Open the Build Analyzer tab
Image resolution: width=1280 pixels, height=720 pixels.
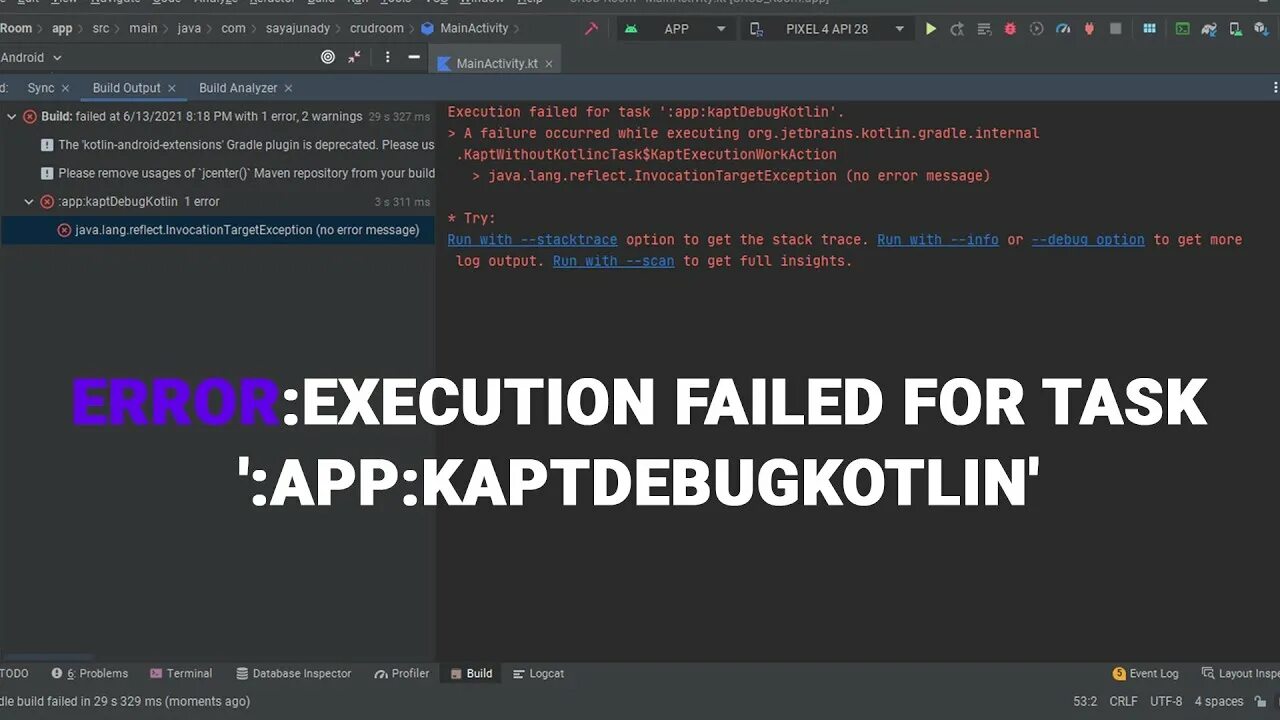coord(238,88)
